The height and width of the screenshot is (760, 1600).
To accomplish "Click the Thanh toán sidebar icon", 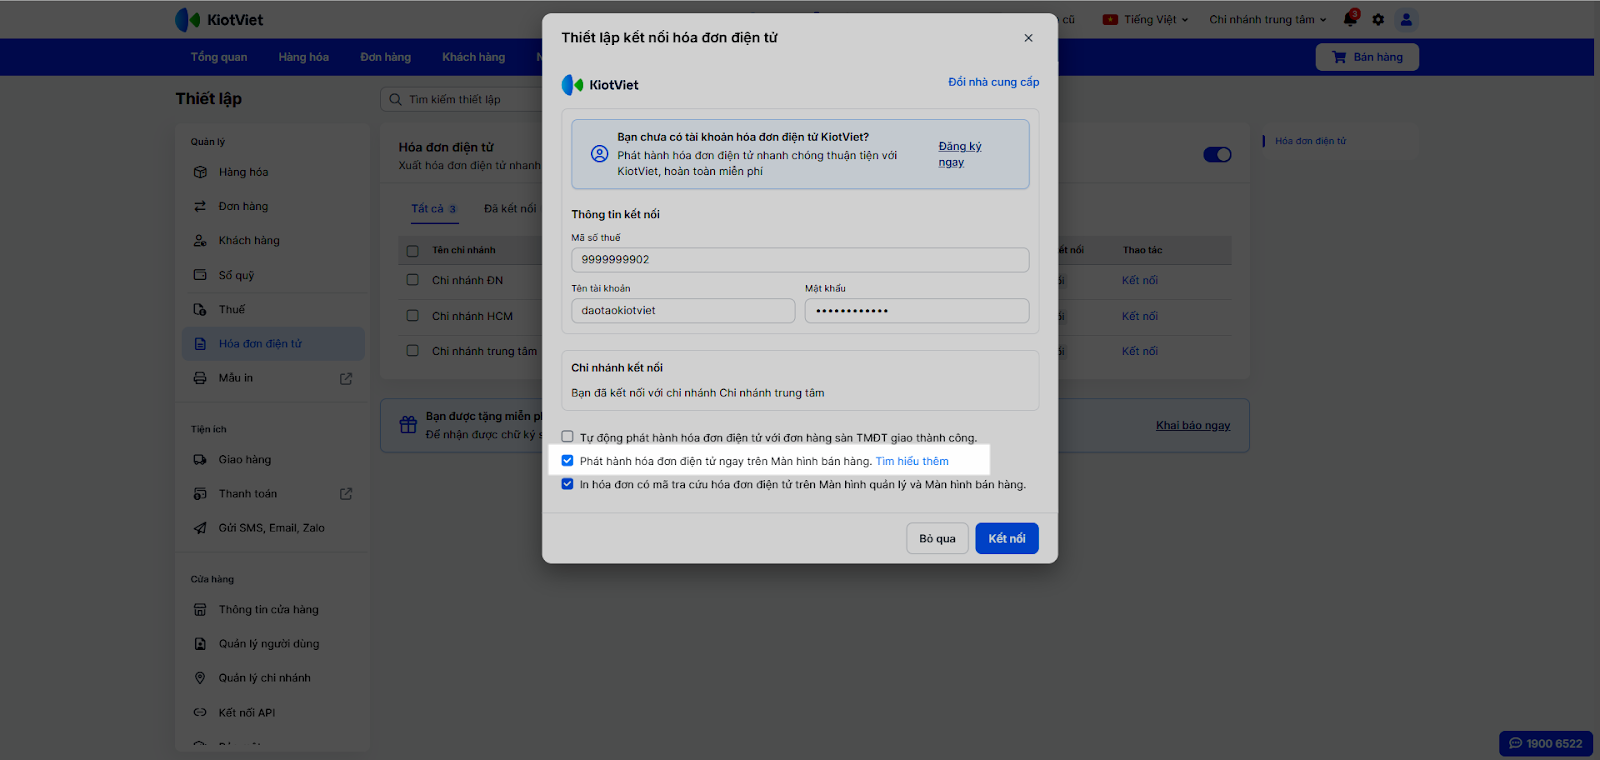I will tap(200, 494).
